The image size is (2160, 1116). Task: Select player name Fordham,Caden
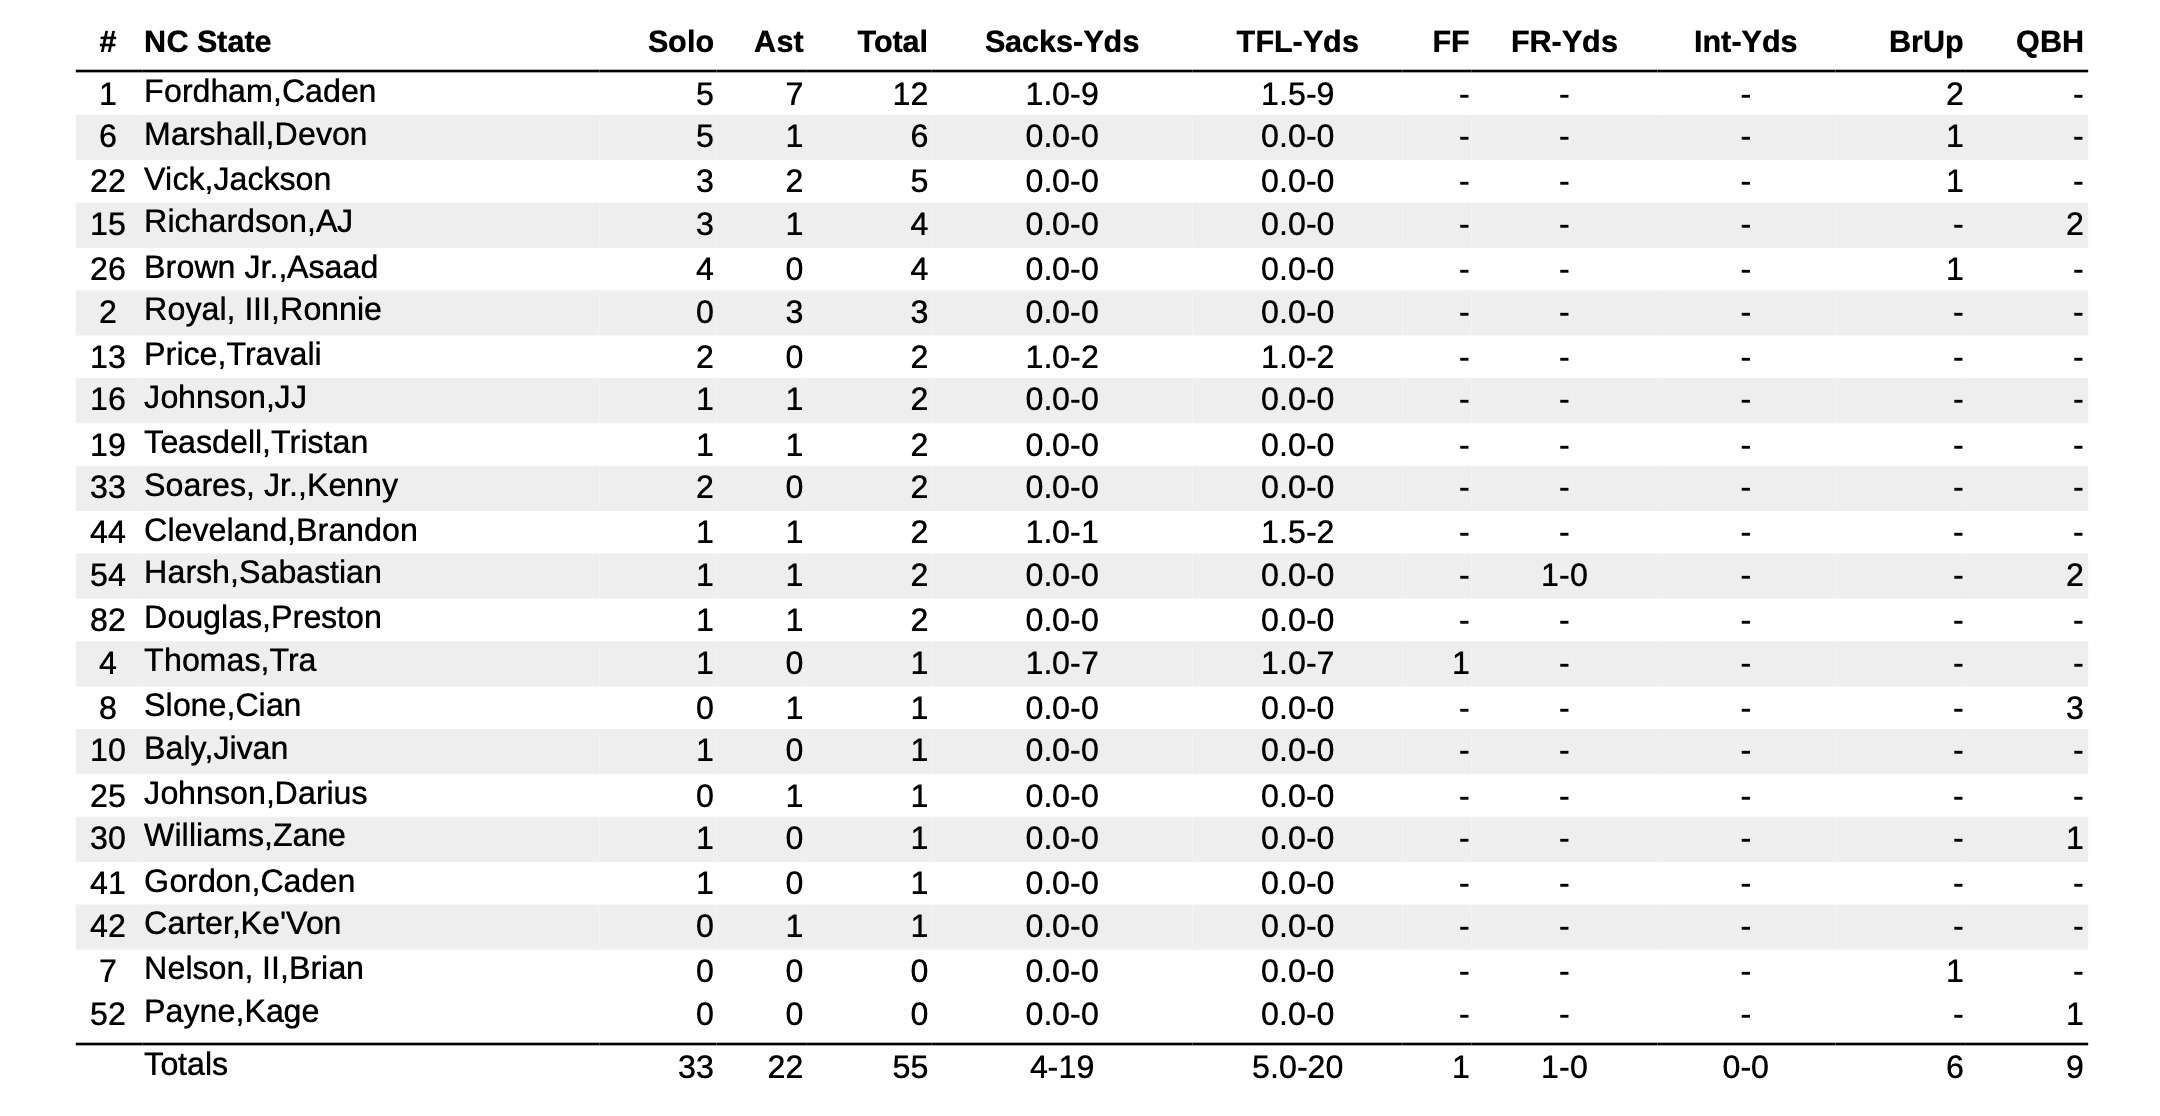[260, 92]
